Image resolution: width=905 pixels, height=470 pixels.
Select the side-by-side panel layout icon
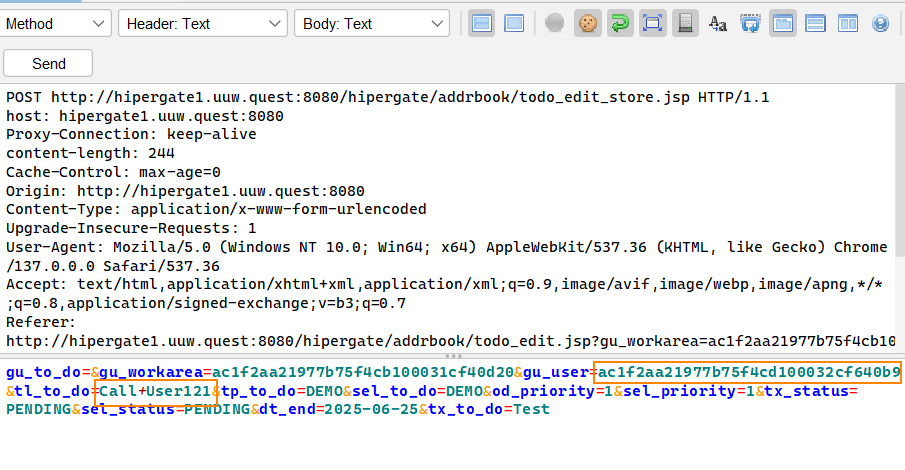(847, 23)
